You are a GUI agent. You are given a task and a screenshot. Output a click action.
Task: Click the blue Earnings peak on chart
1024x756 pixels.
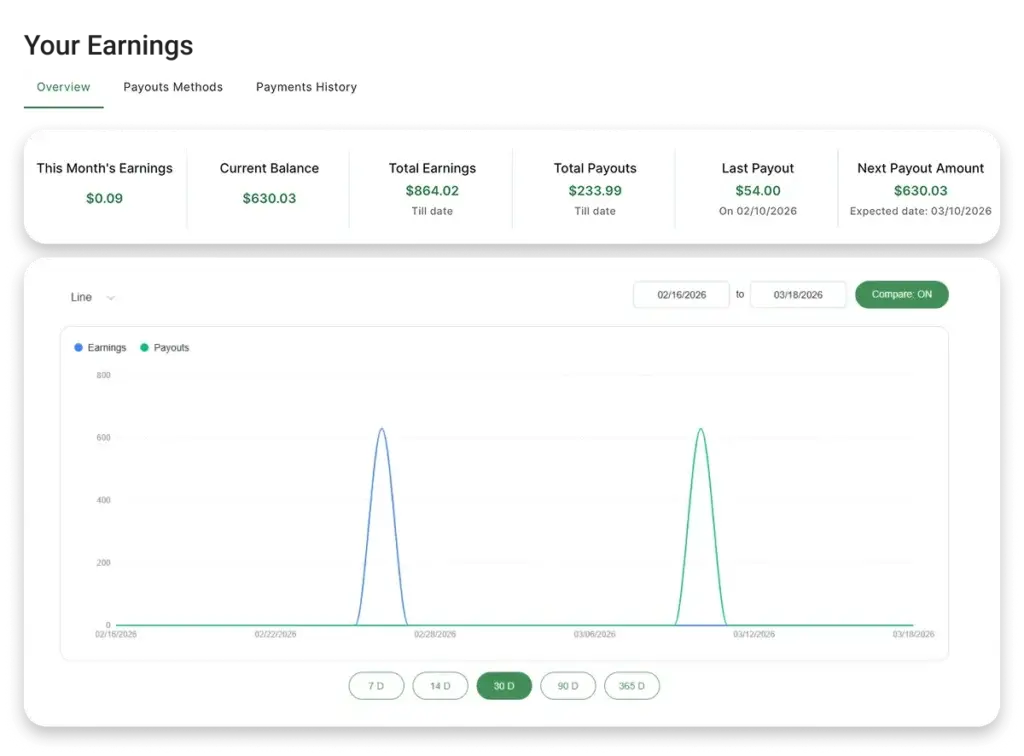point(381,430)
